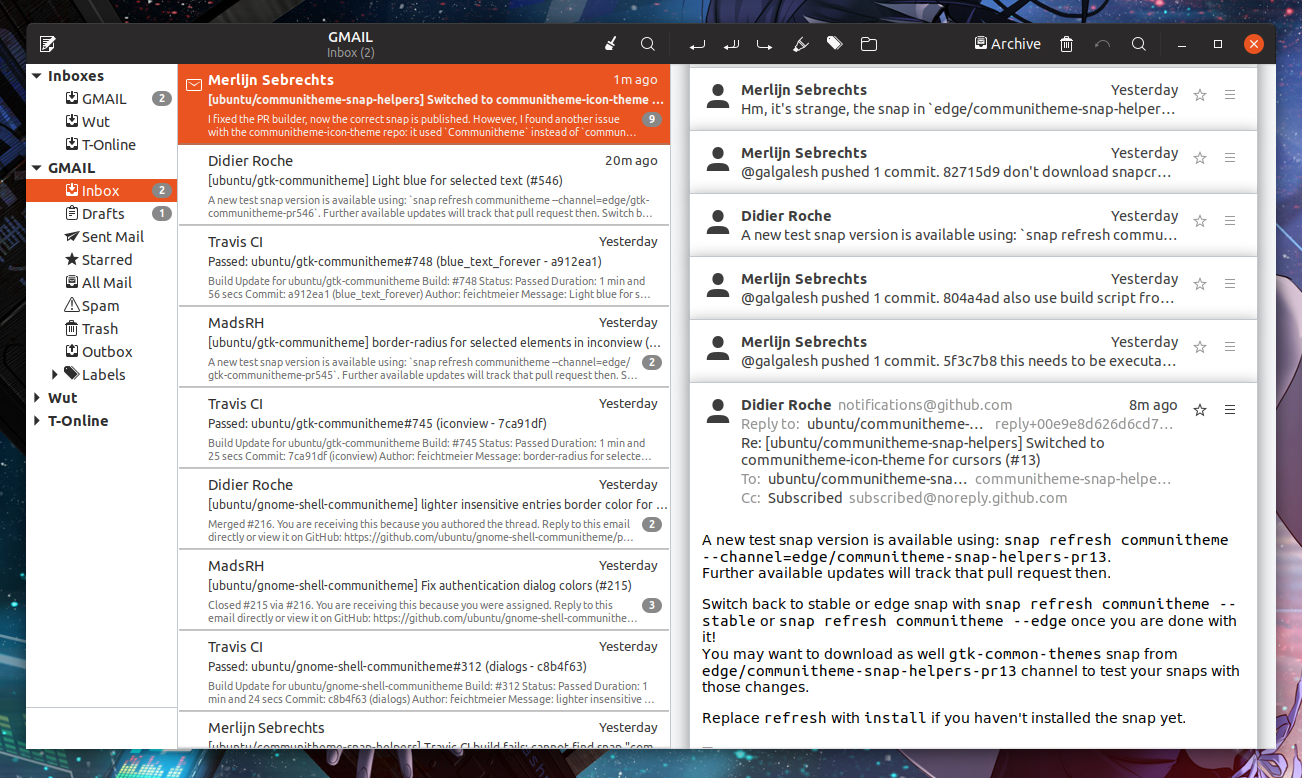Open search in the conversation list header
Image resolution: width=1302 pixels, height=778 pixels.
pyautogui.click(x=648, y=44)
